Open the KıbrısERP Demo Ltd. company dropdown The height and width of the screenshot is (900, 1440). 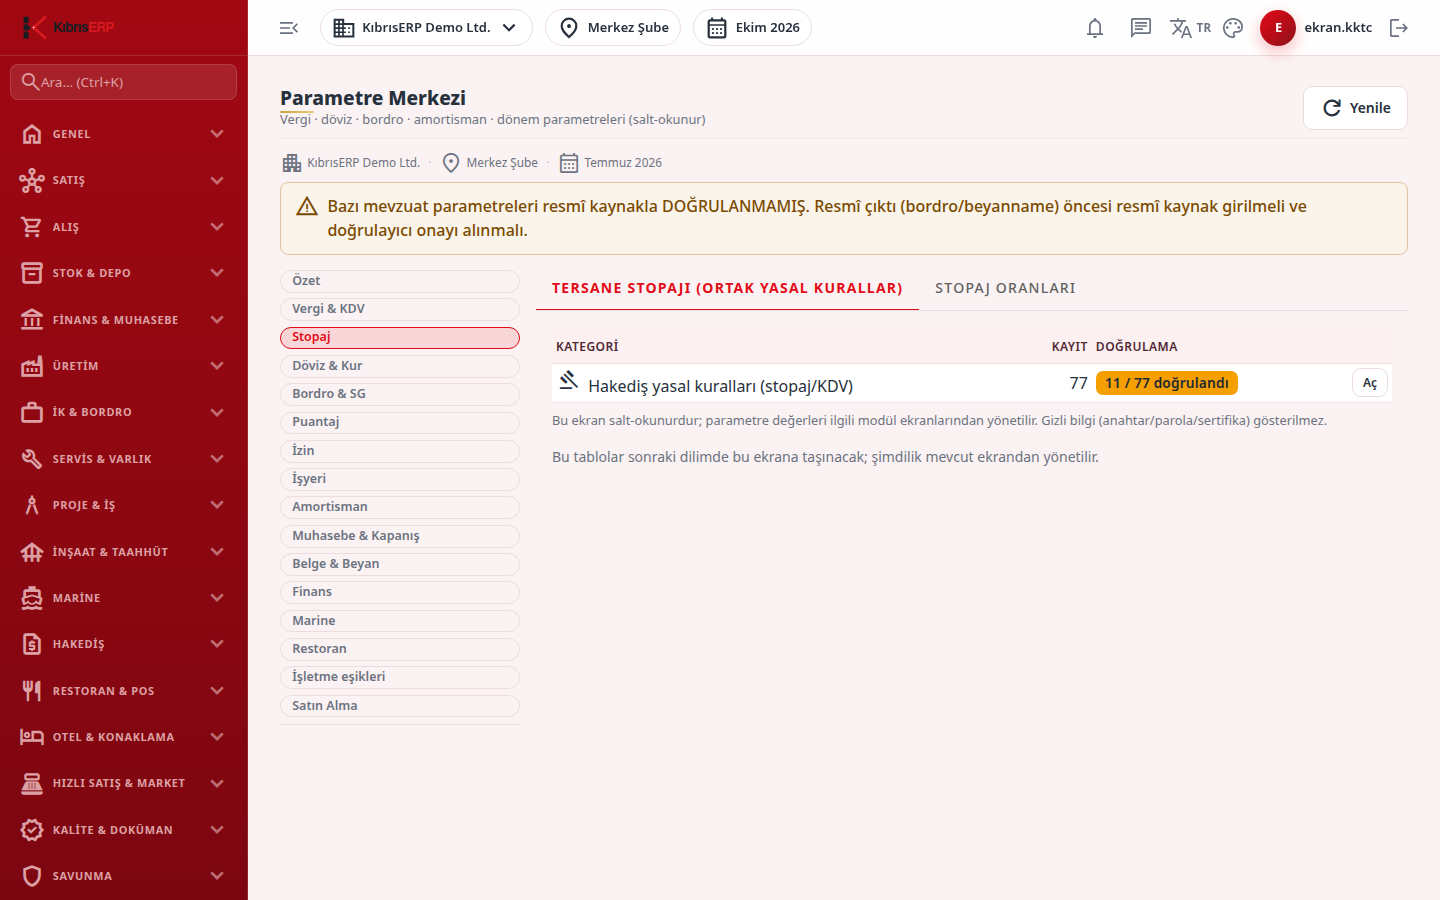(426, 28)
